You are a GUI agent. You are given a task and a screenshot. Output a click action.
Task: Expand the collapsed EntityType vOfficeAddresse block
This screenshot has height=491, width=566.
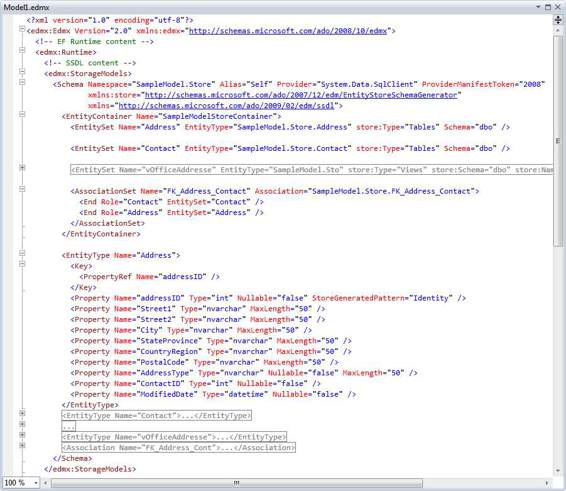coord(22,435)
